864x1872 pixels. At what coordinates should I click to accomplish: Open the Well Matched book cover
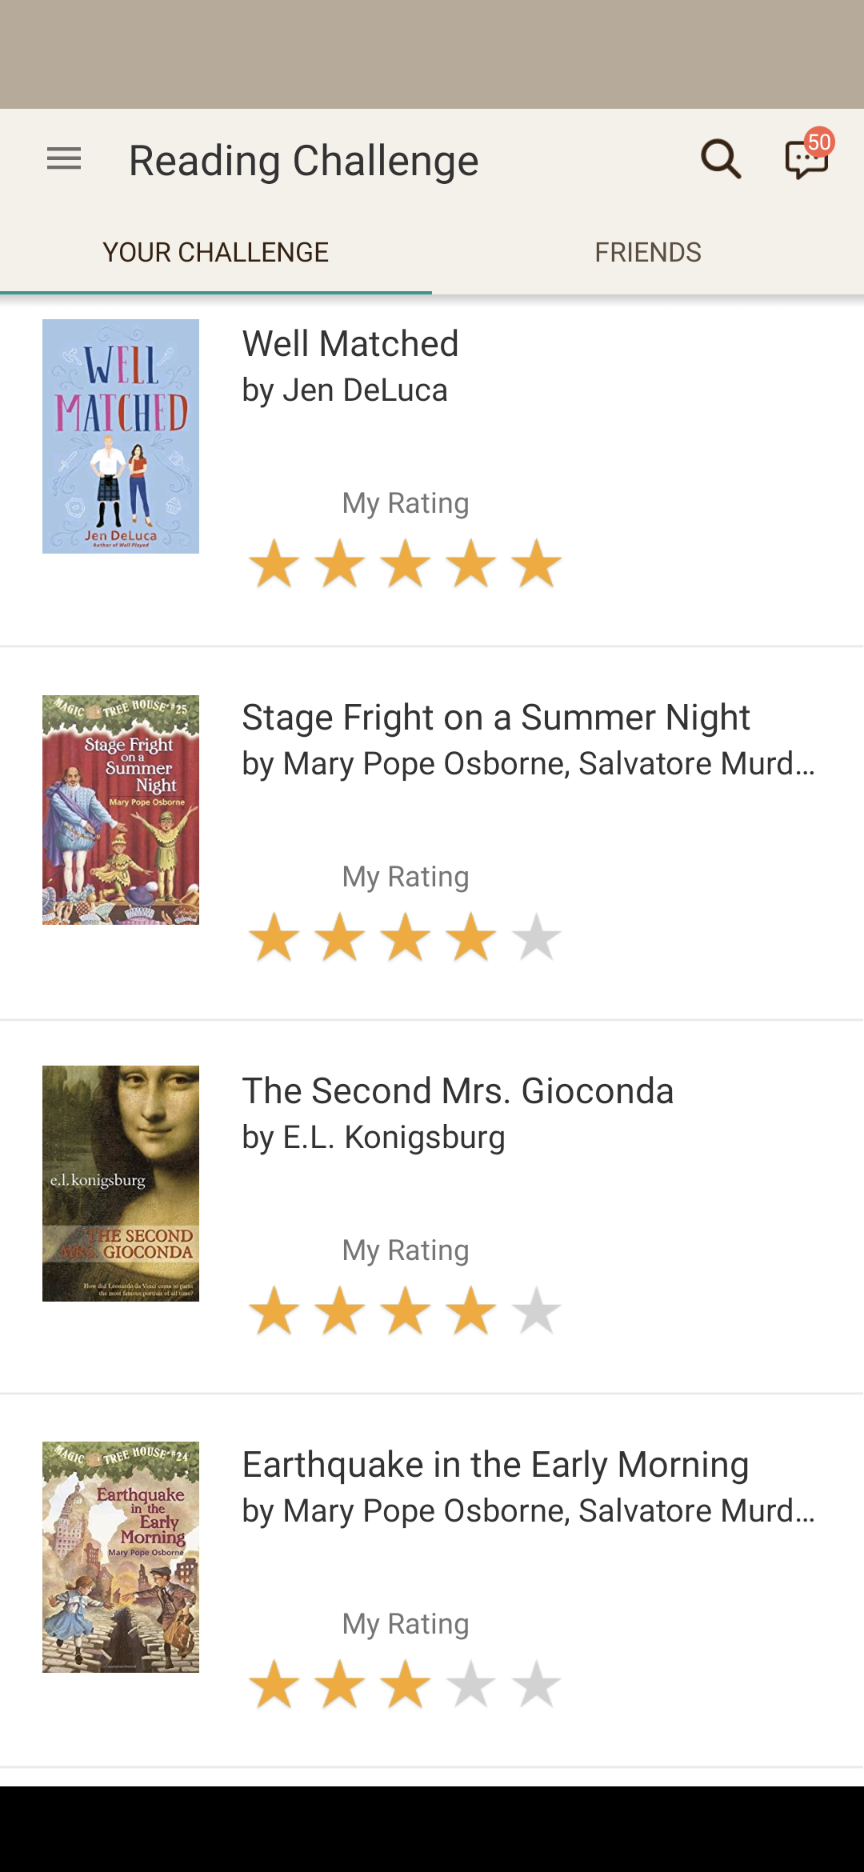120,436
